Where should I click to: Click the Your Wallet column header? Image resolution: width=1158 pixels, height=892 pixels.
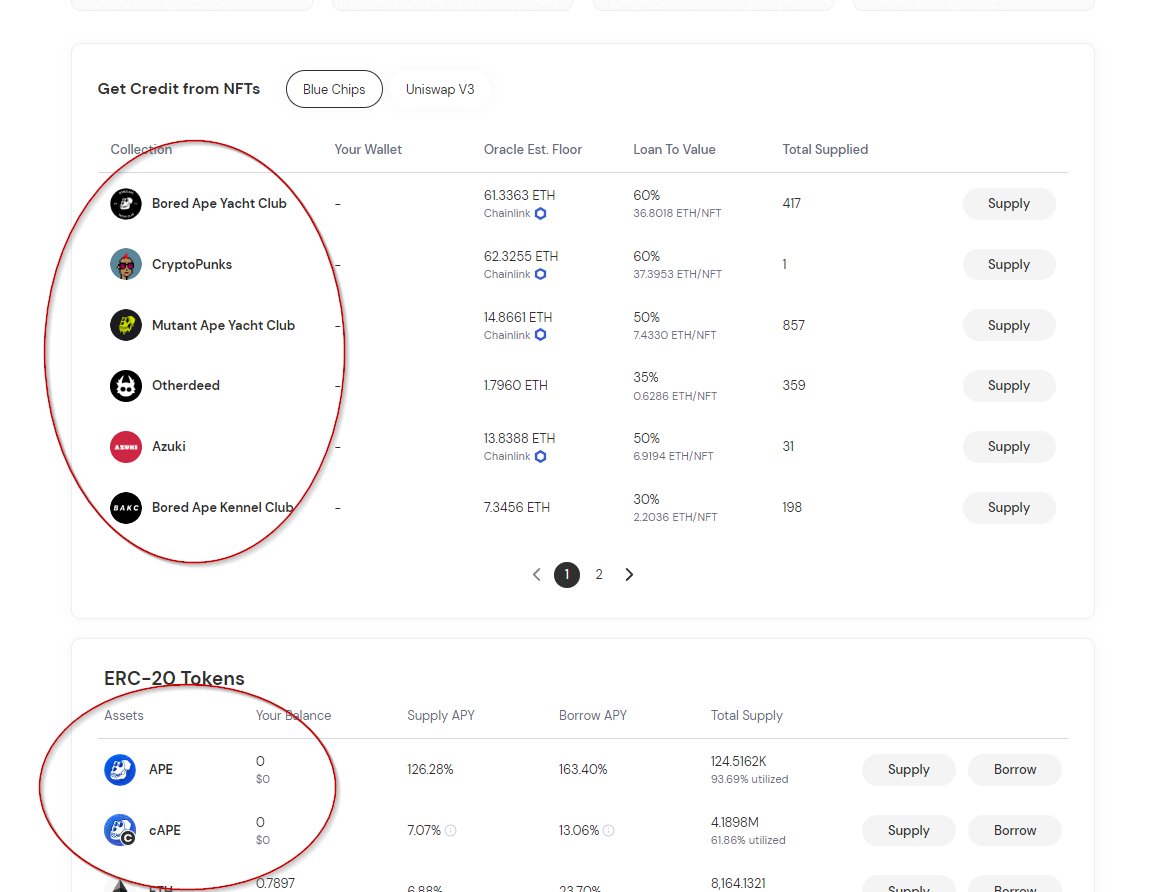pos(368,149)
